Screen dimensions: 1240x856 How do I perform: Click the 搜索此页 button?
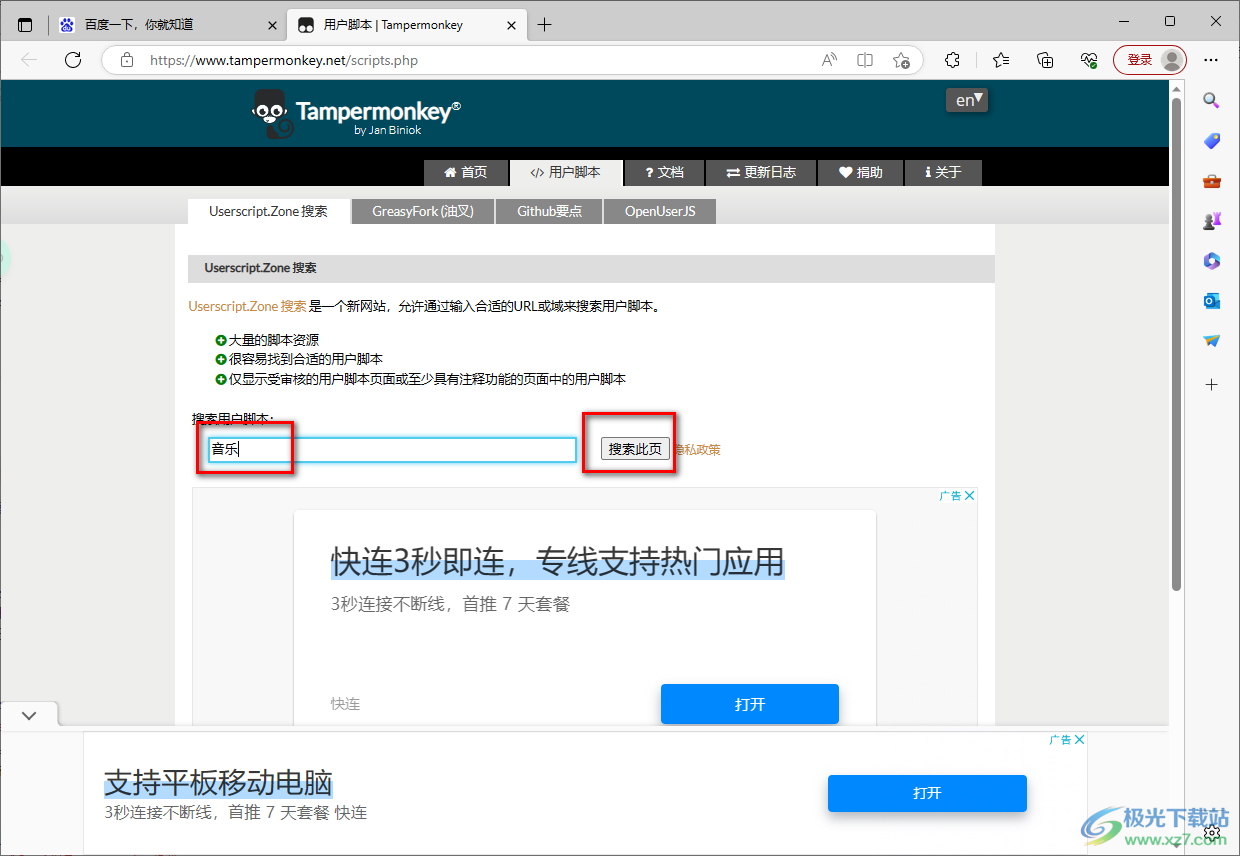click(x=635, y=449)
